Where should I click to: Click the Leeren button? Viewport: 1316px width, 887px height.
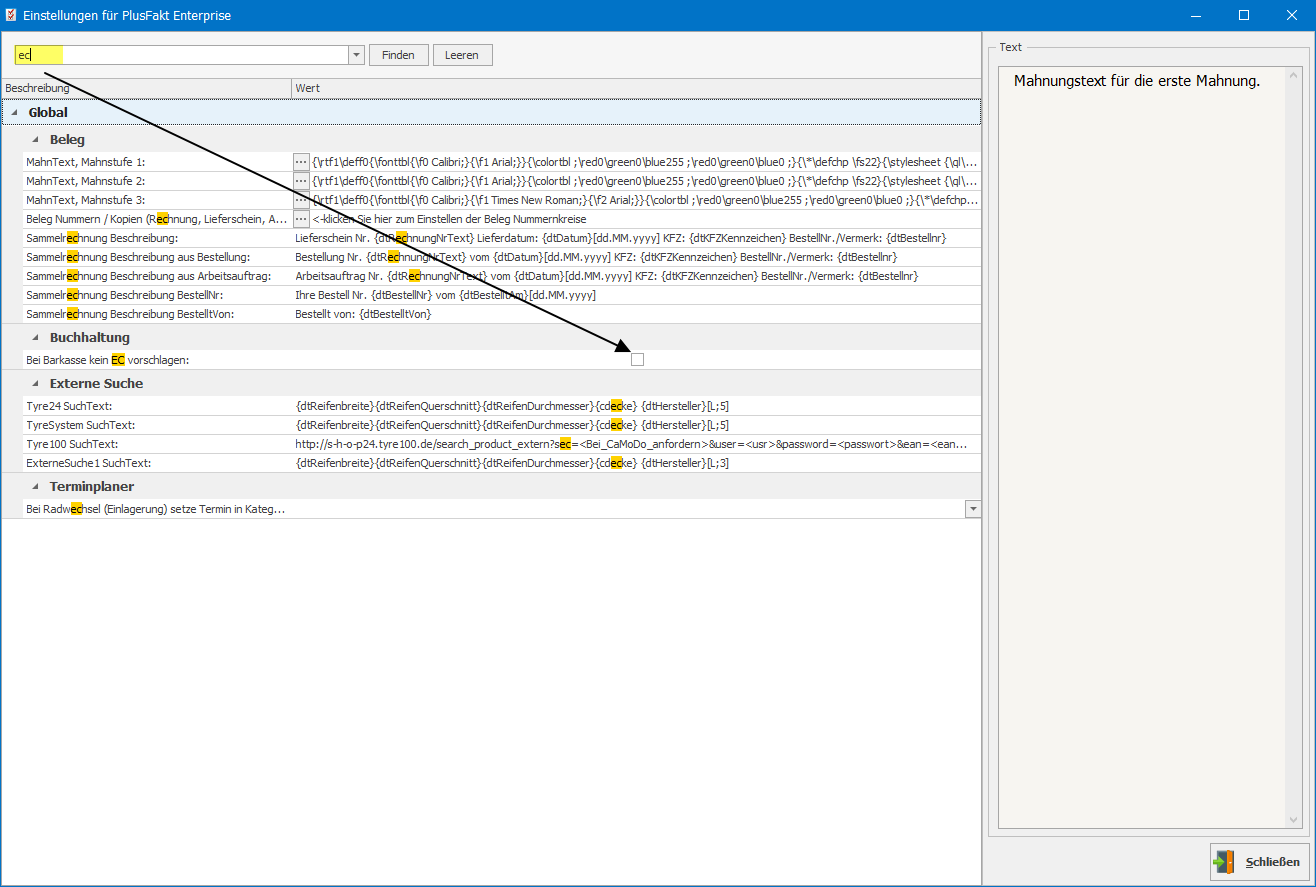pos(462,55)
